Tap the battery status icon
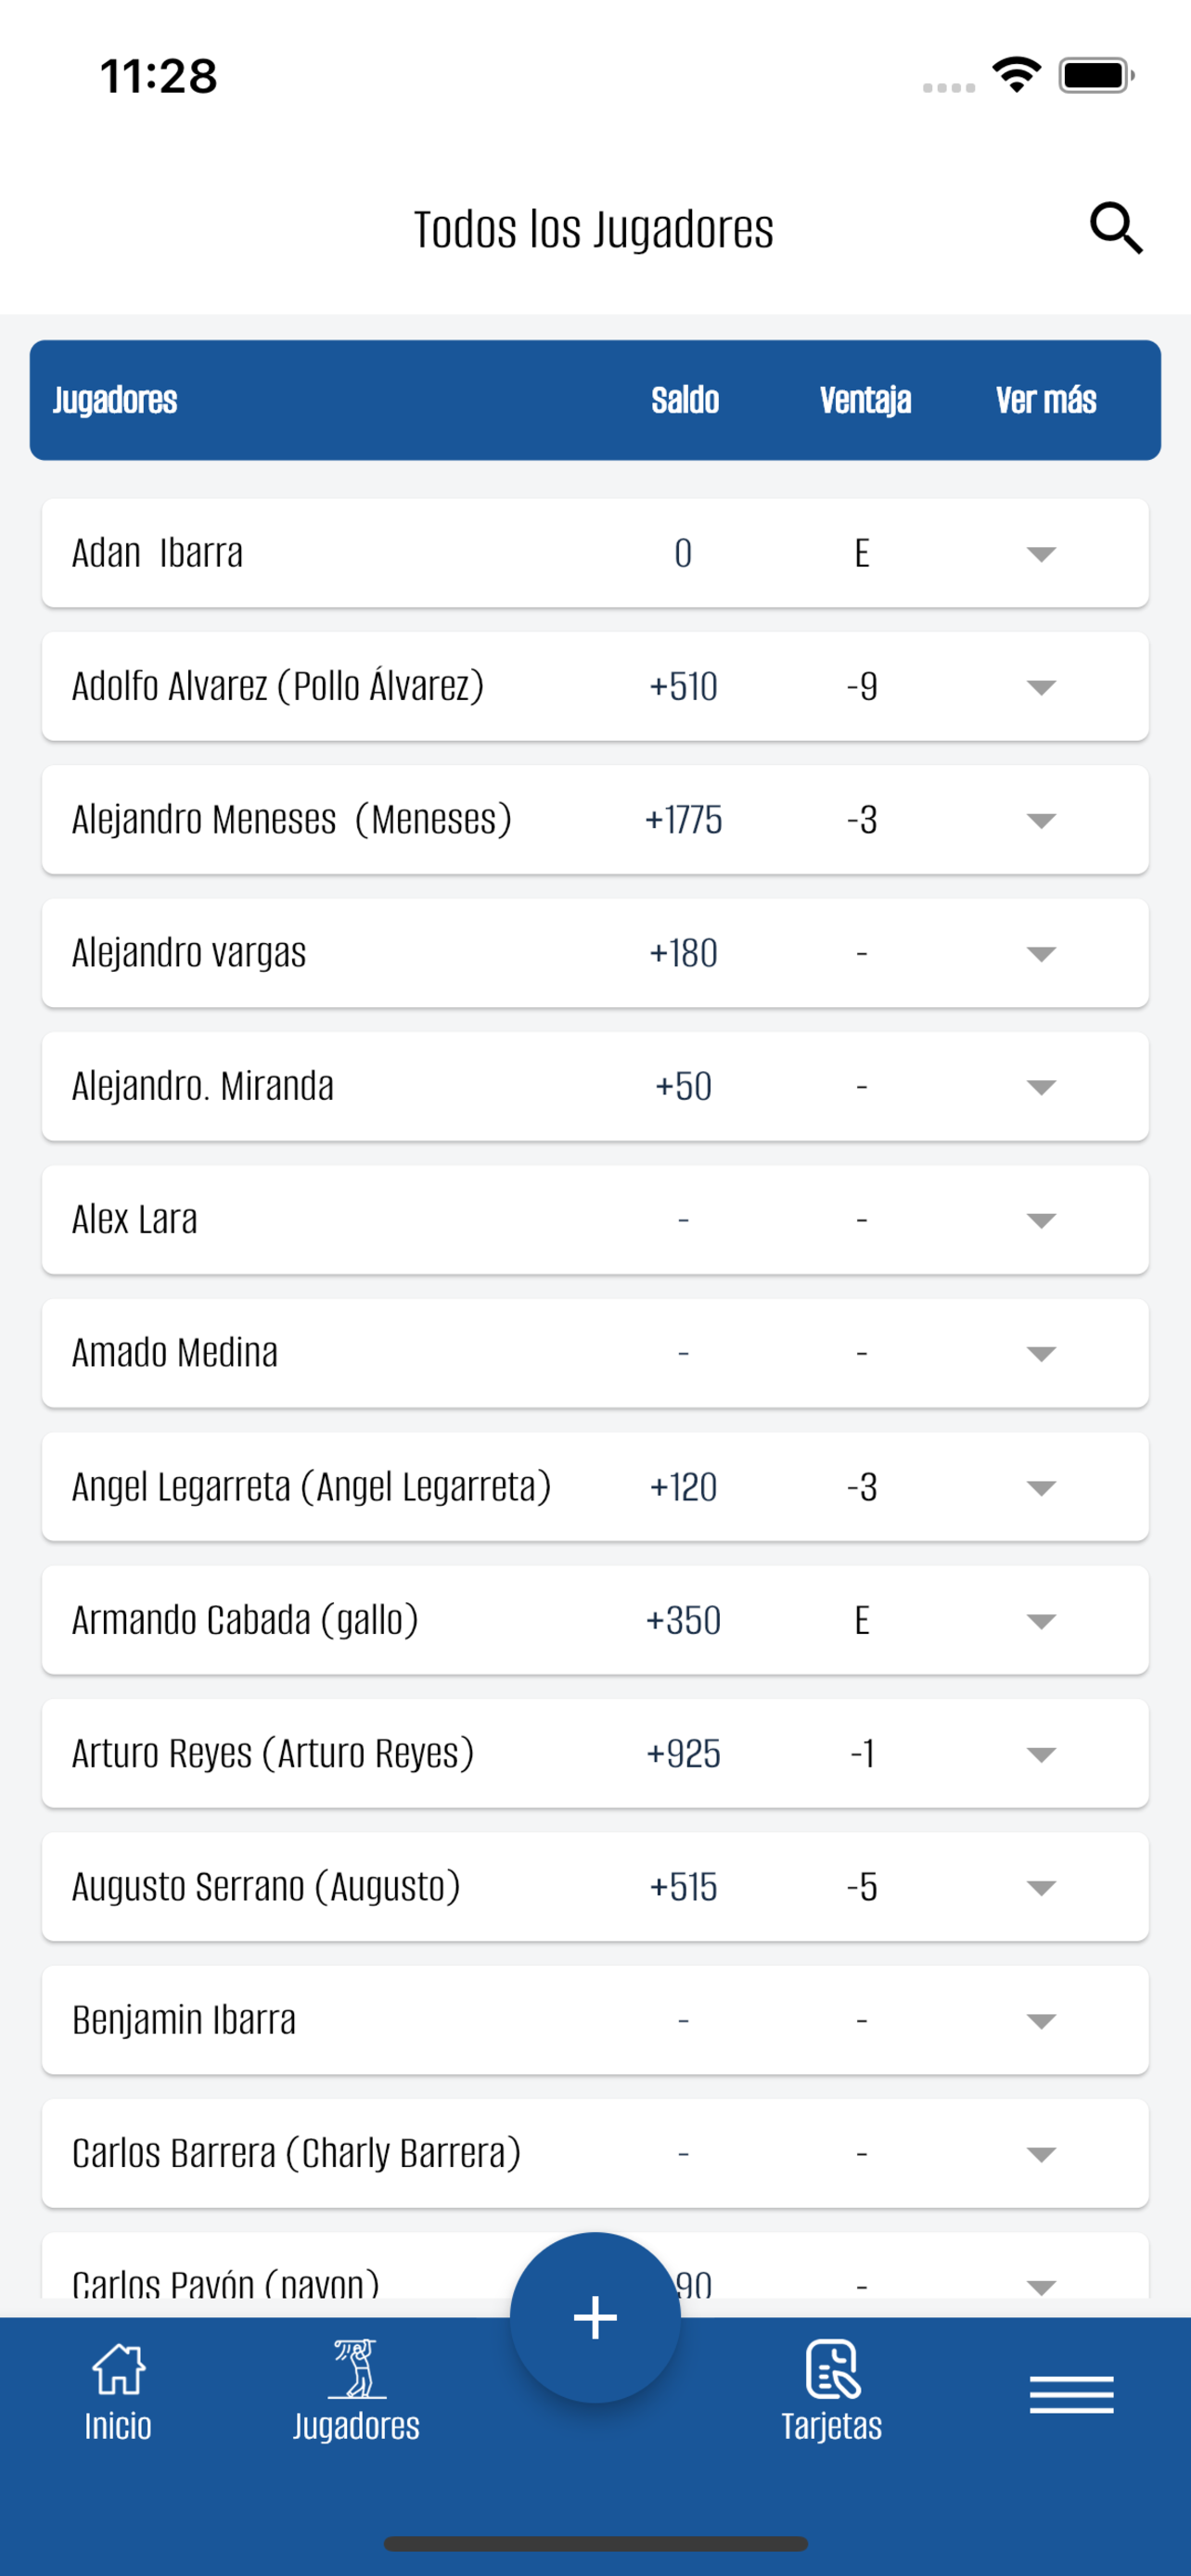This screenshot has width=1191, height=2576. click(x=1097, y=75)
